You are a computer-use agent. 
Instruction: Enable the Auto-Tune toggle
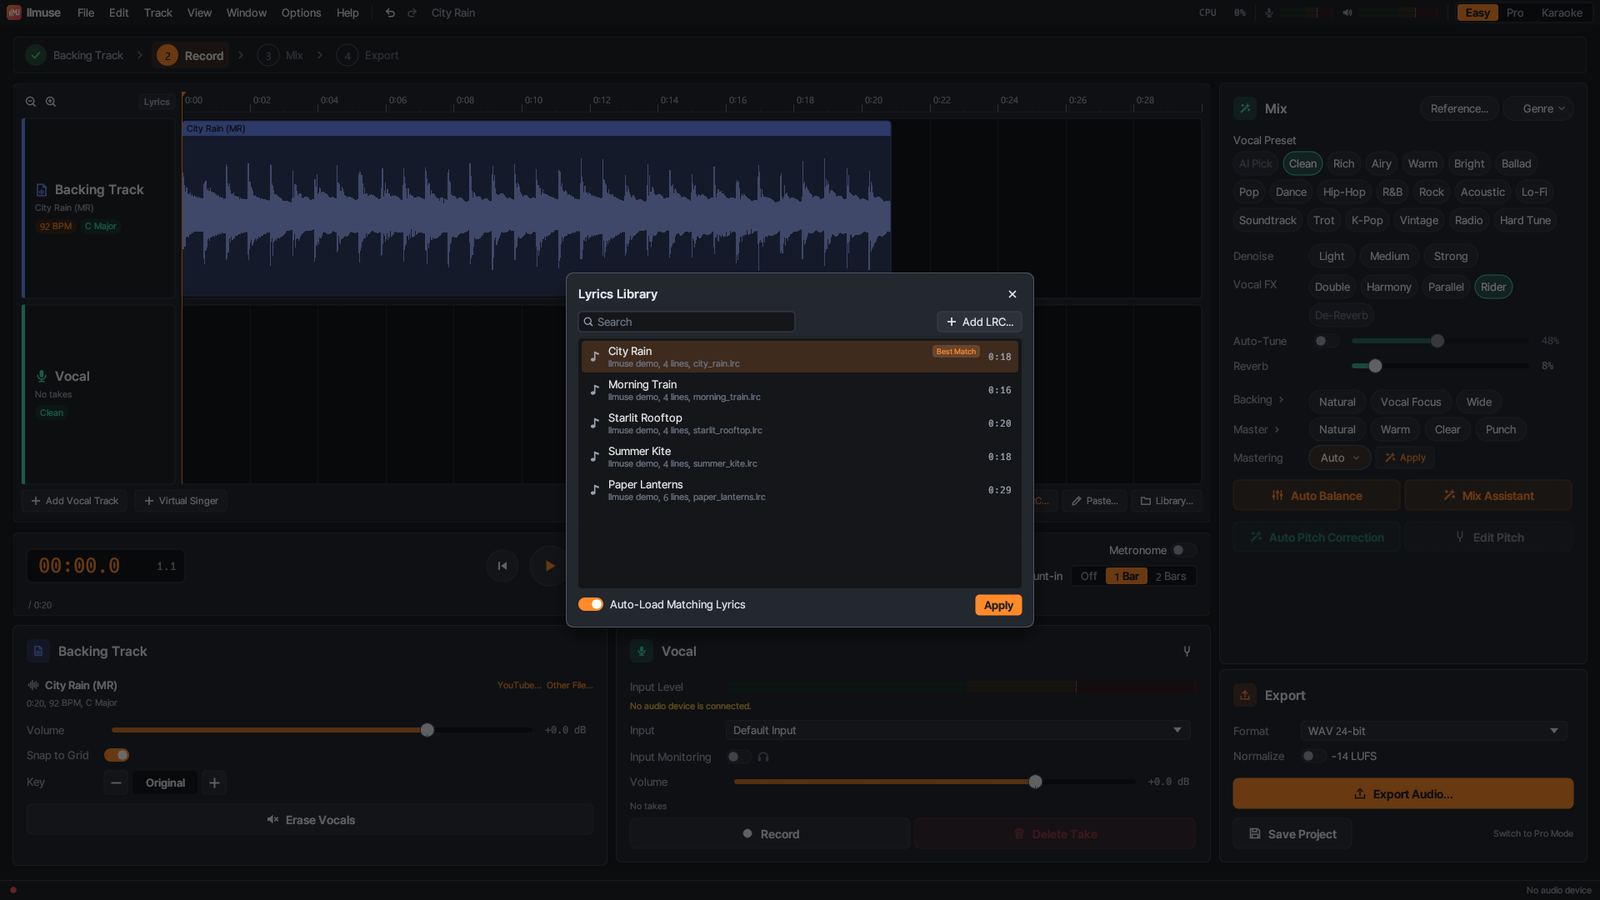click(1326, 341)
